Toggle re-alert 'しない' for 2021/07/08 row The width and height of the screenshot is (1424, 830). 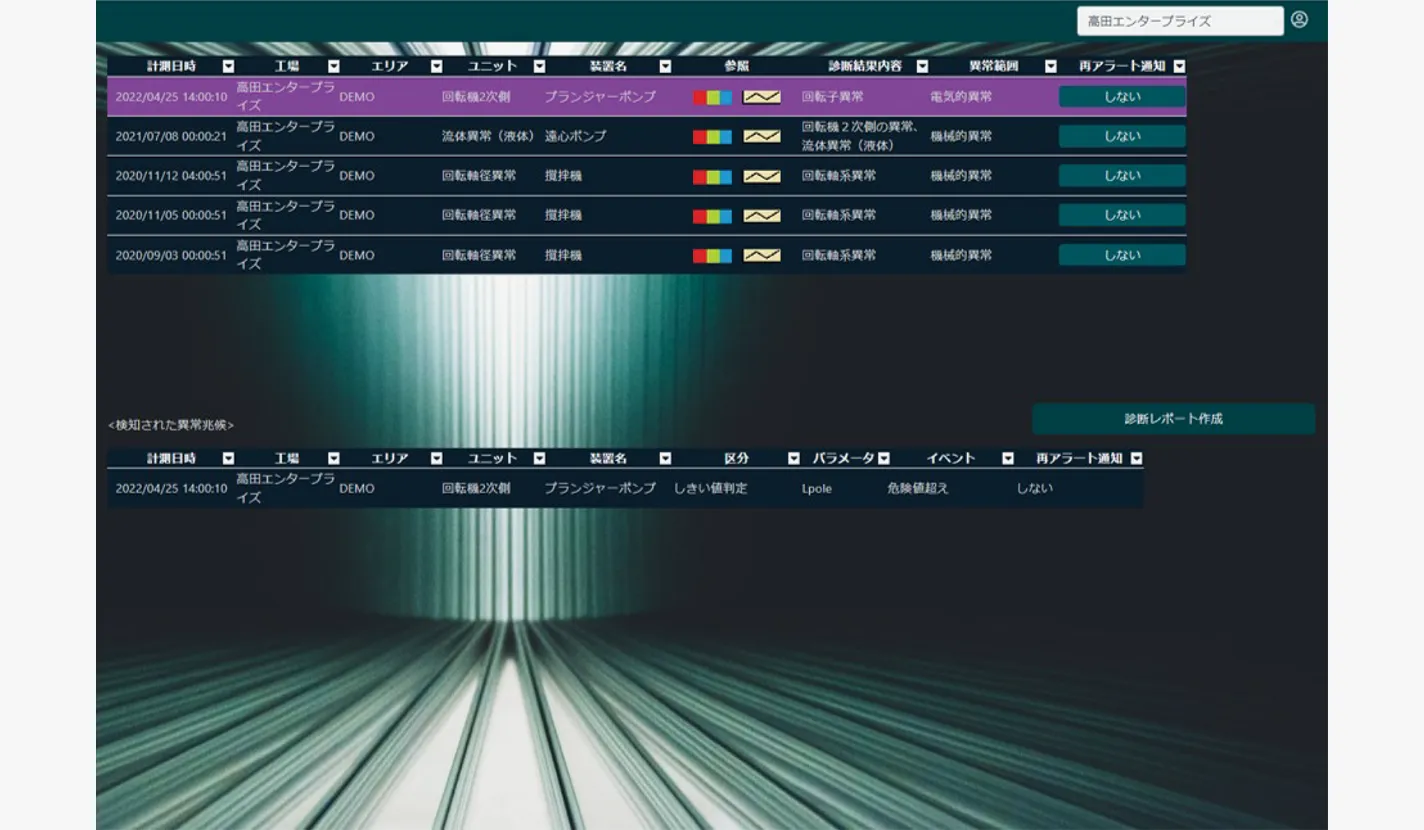click(x=1122, y=136)
